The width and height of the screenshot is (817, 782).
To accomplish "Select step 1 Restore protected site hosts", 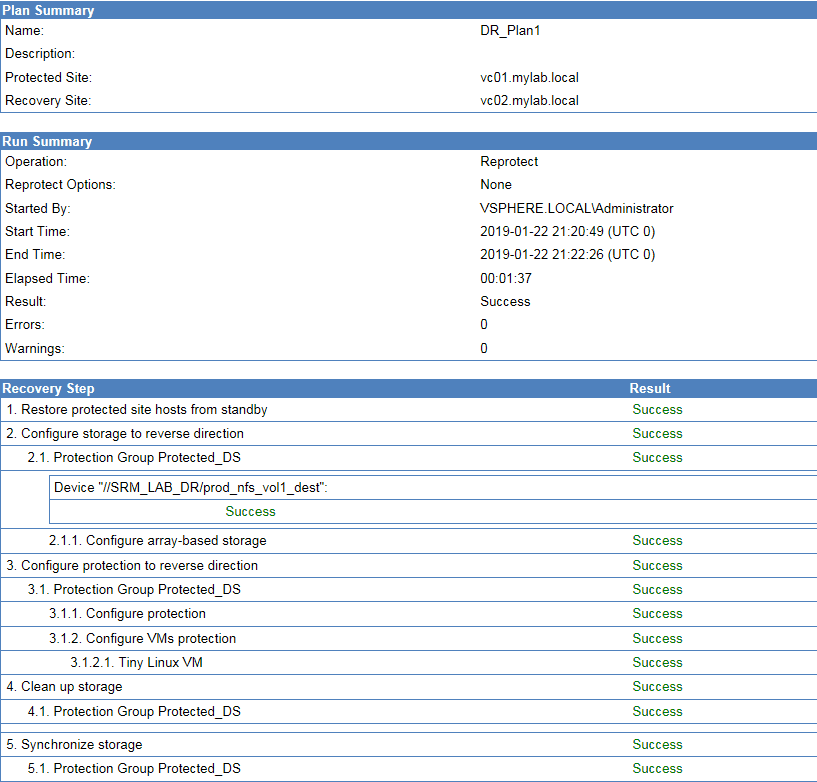I will point(137,410).
